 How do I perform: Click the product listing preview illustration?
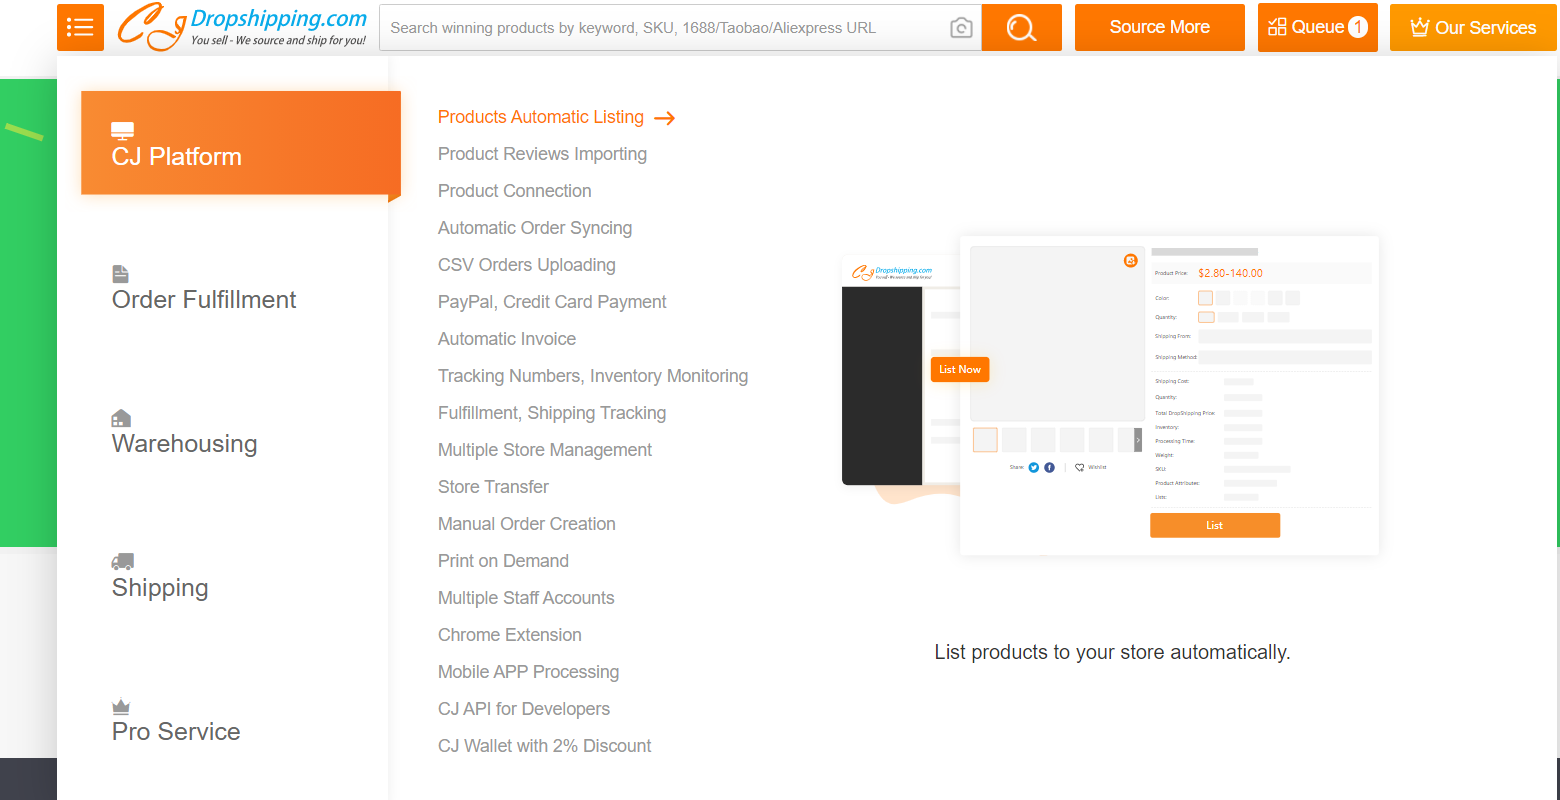point(1111,395)
